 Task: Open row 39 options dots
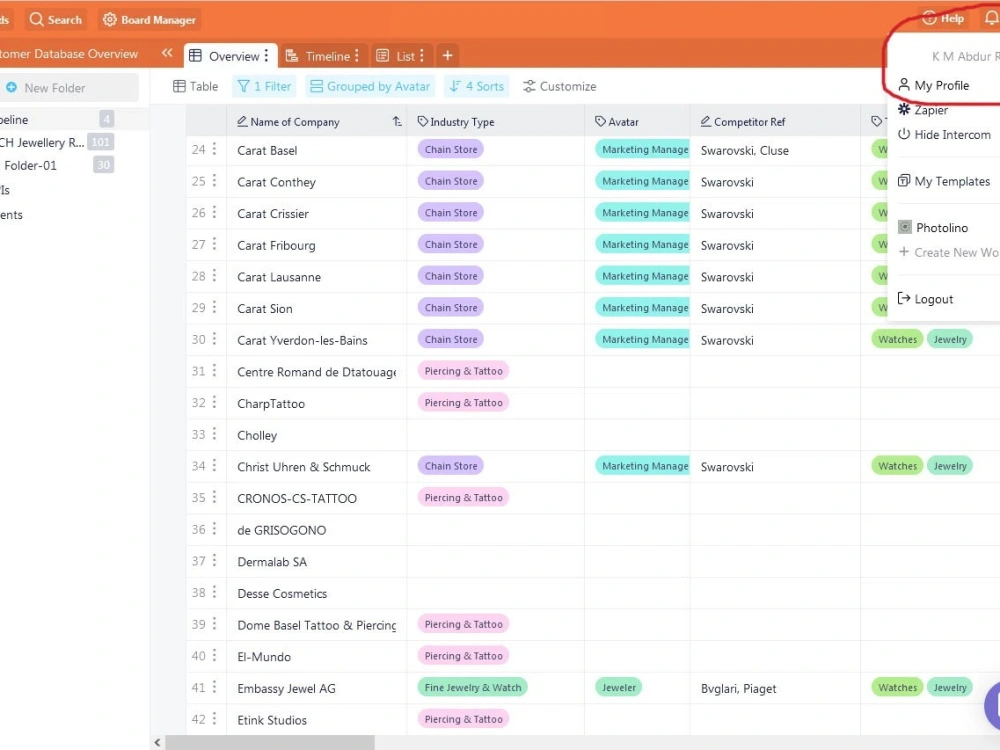pos(214,624)
